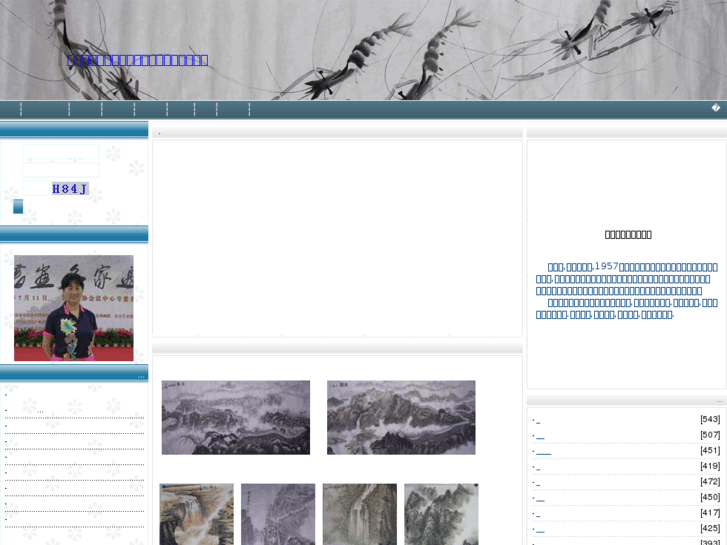The image size is (727, 545).
Task: Click the bold black heading above the biography
Action: pos(628,235)
